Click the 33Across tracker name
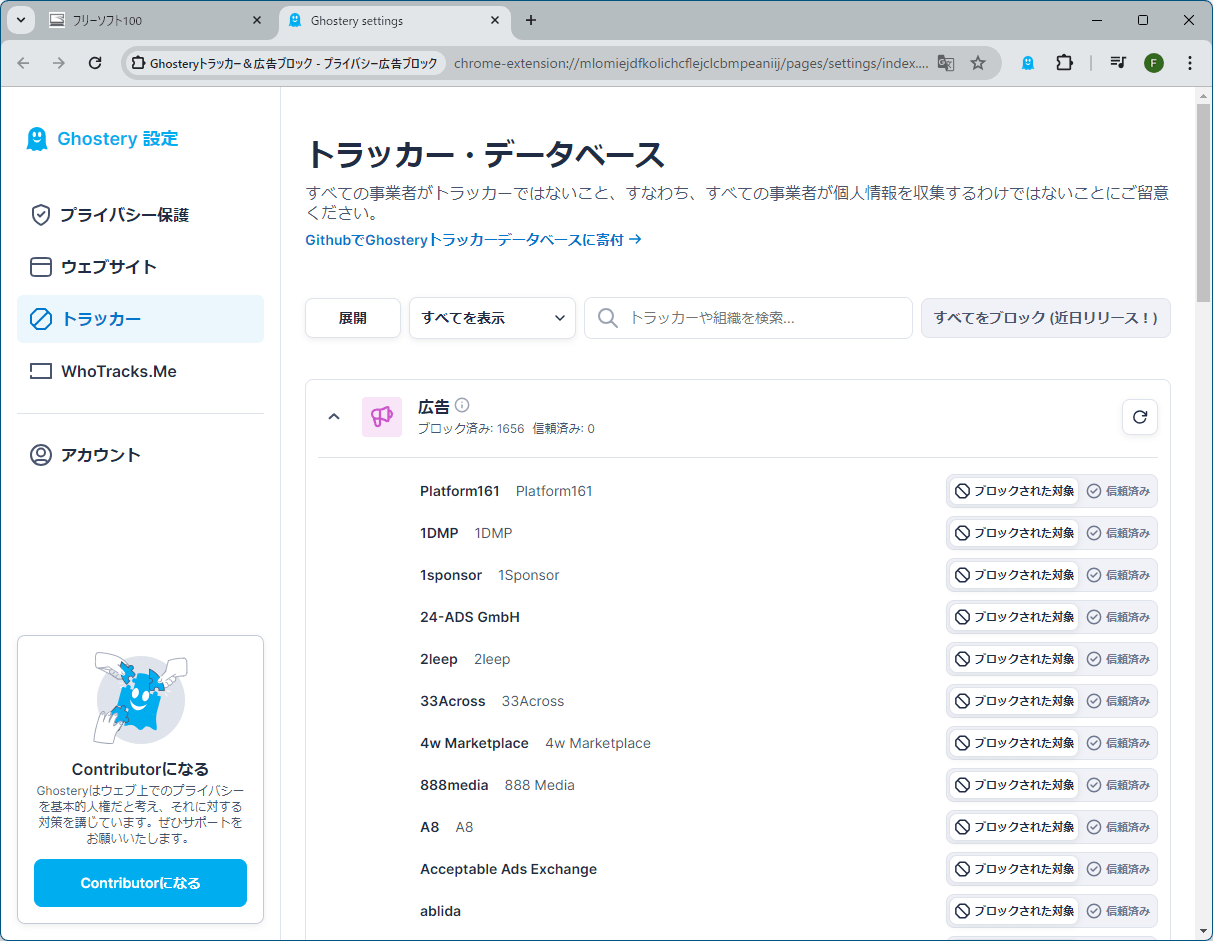The width and height of the screenshot is (1213, 941). [x=453, y=701]
